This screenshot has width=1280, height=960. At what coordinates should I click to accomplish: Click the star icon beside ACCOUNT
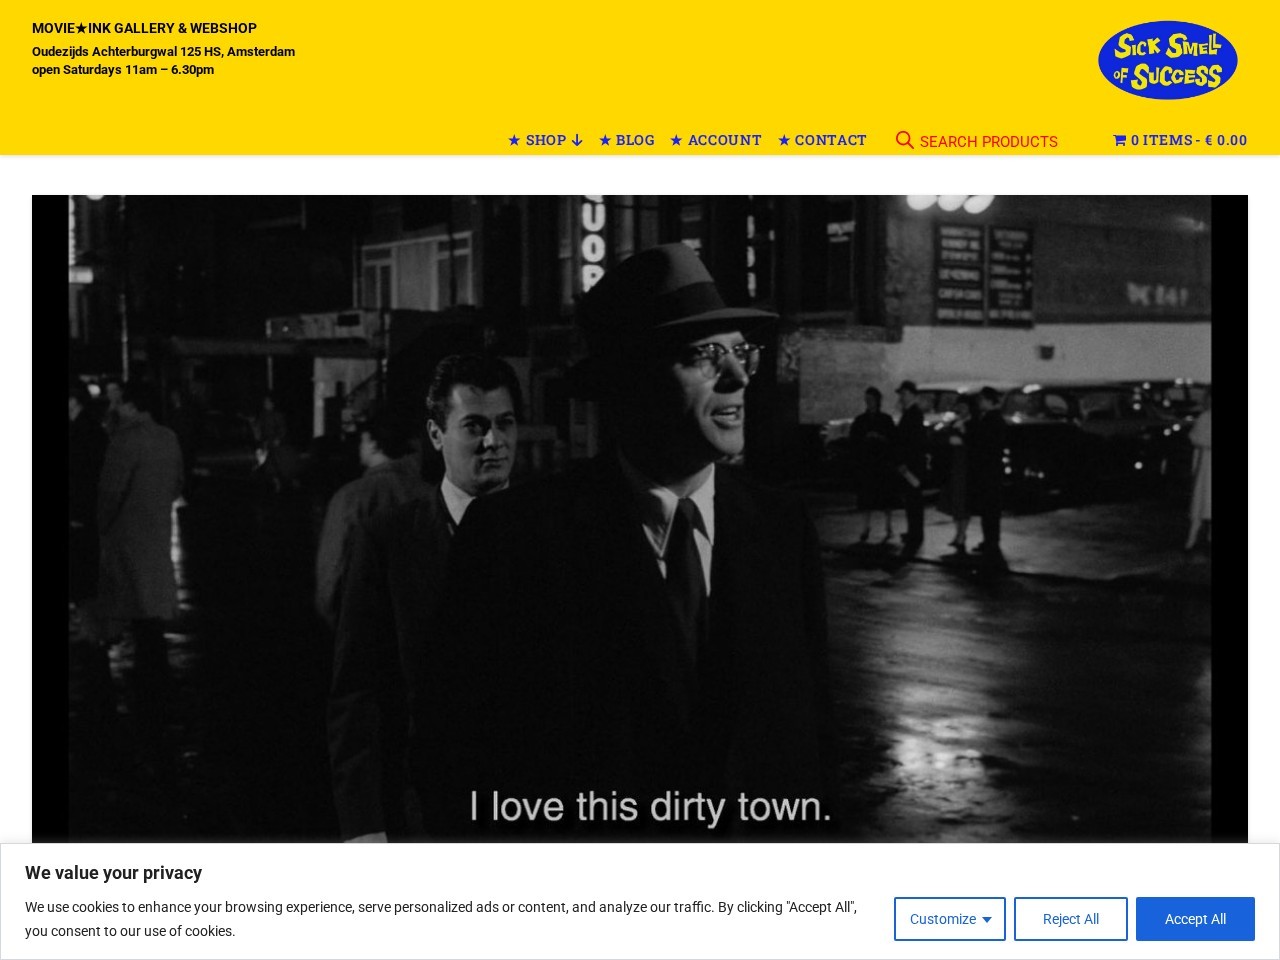(x=677, y=140)
